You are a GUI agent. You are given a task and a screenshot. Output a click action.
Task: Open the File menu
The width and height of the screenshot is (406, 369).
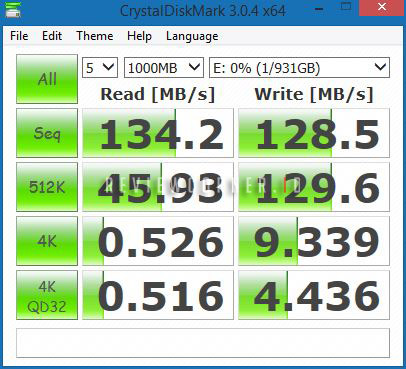tap(19, 36)
